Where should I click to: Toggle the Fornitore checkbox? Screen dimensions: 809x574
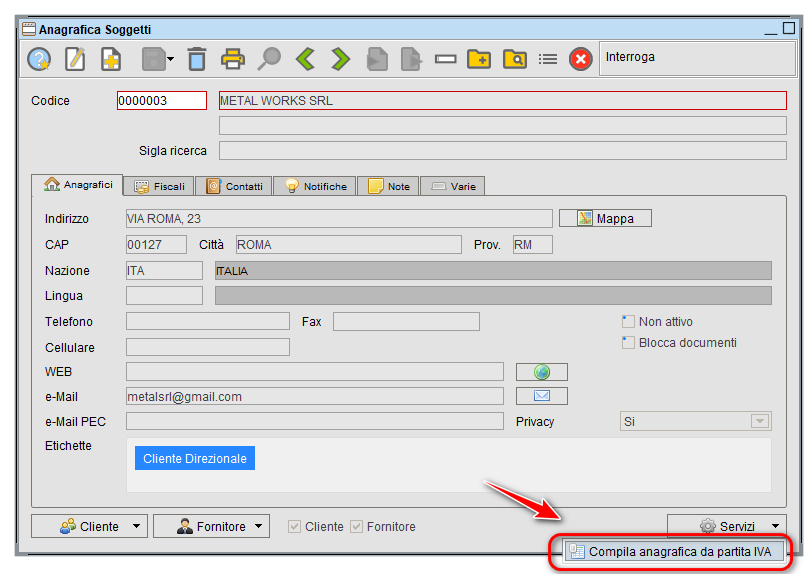(x=356, y=527)
